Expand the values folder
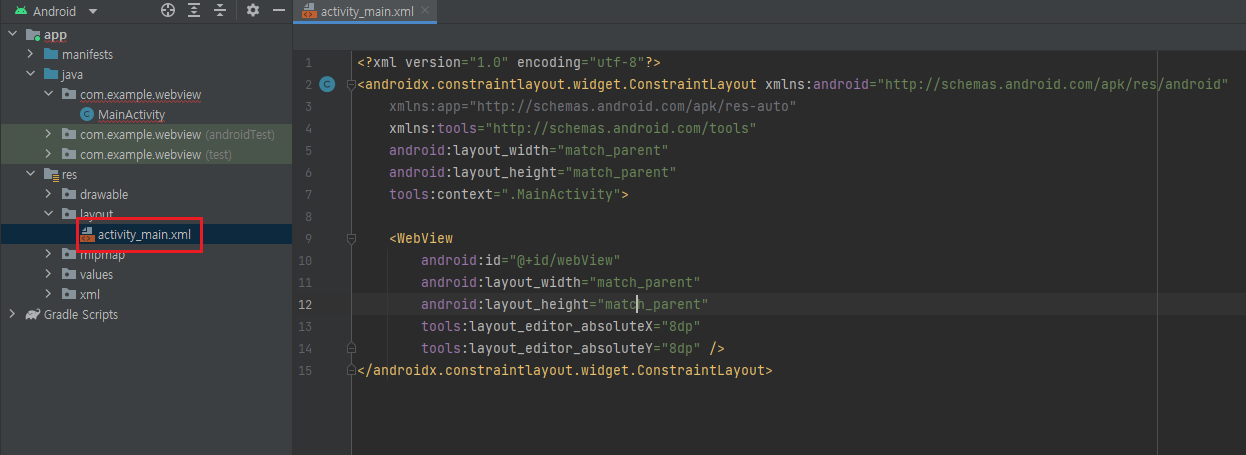 [49, 274]
